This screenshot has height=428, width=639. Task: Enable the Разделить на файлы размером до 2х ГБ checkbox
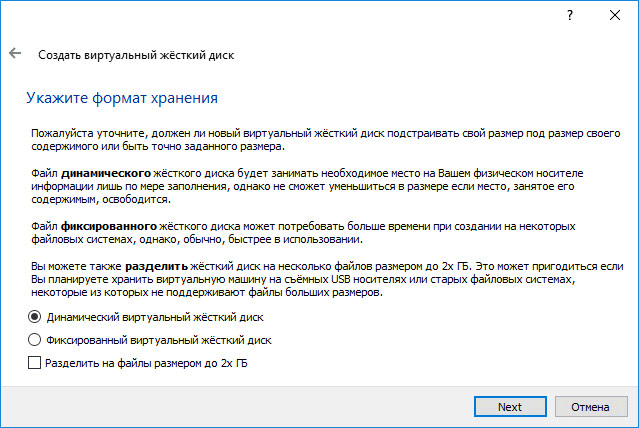coord(36,364)
